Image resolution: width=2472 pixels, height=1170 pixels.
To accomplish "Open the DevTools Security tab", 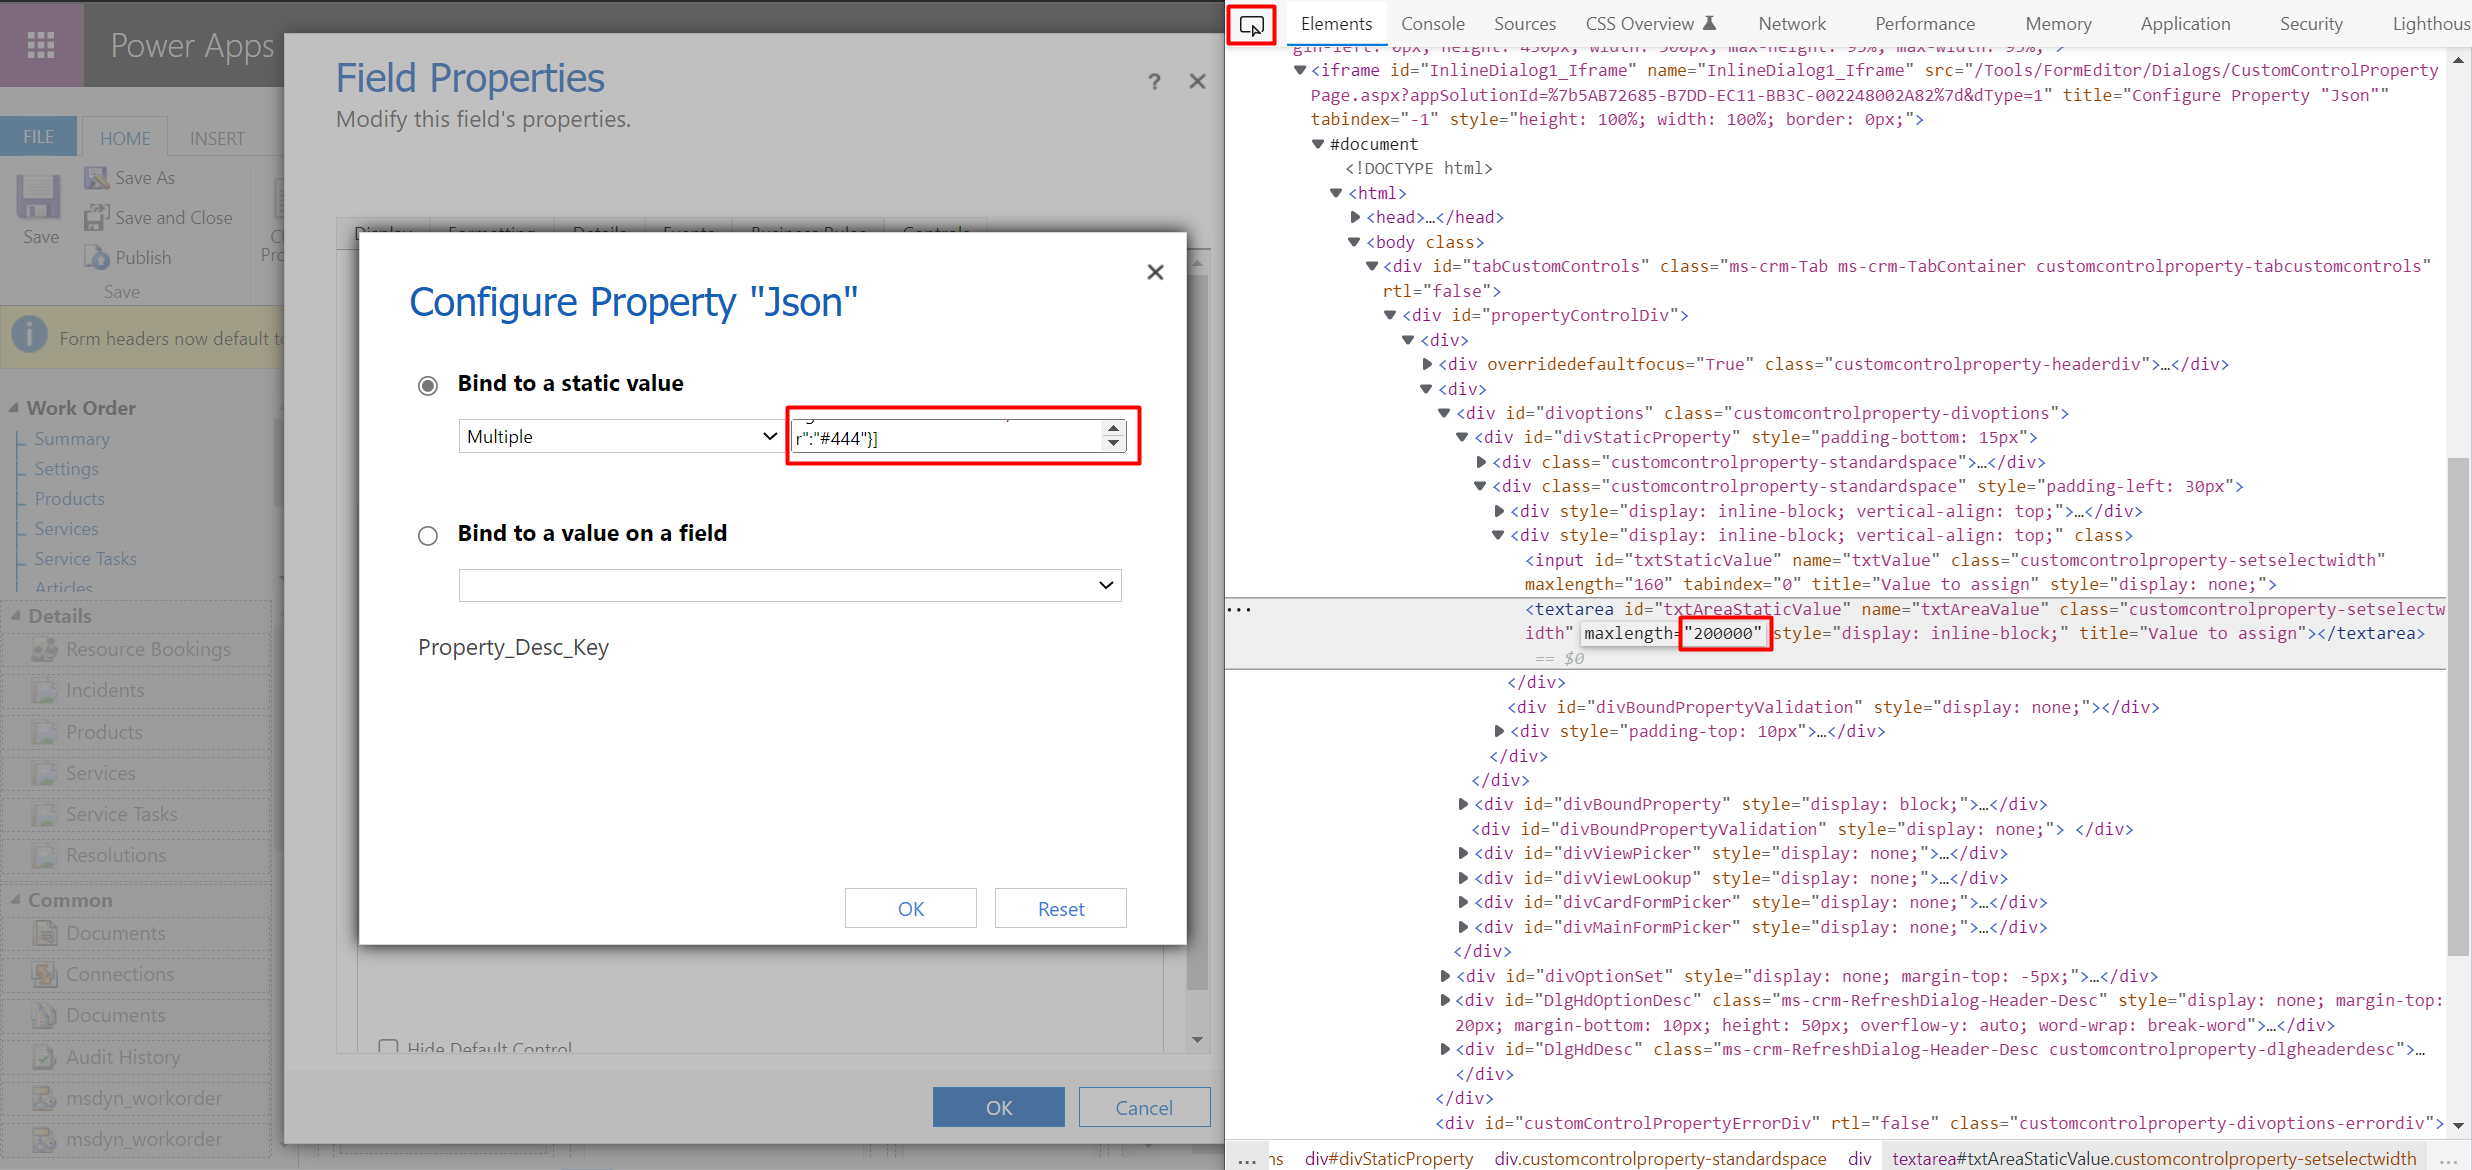I will point(2311,23).
